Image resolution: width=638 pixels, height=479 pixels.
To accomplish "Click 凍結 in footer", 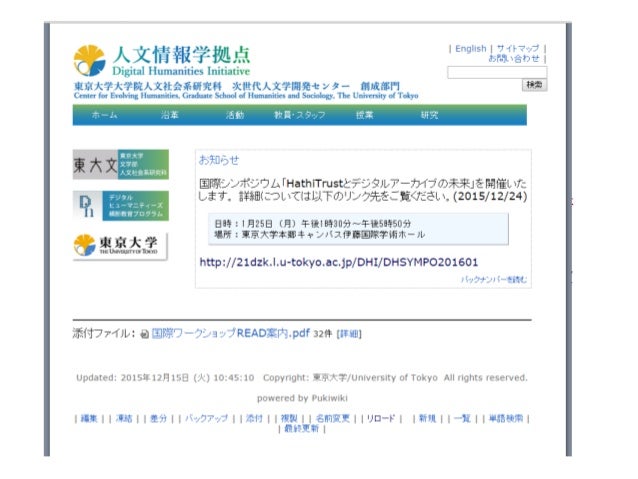I will 124,418.
